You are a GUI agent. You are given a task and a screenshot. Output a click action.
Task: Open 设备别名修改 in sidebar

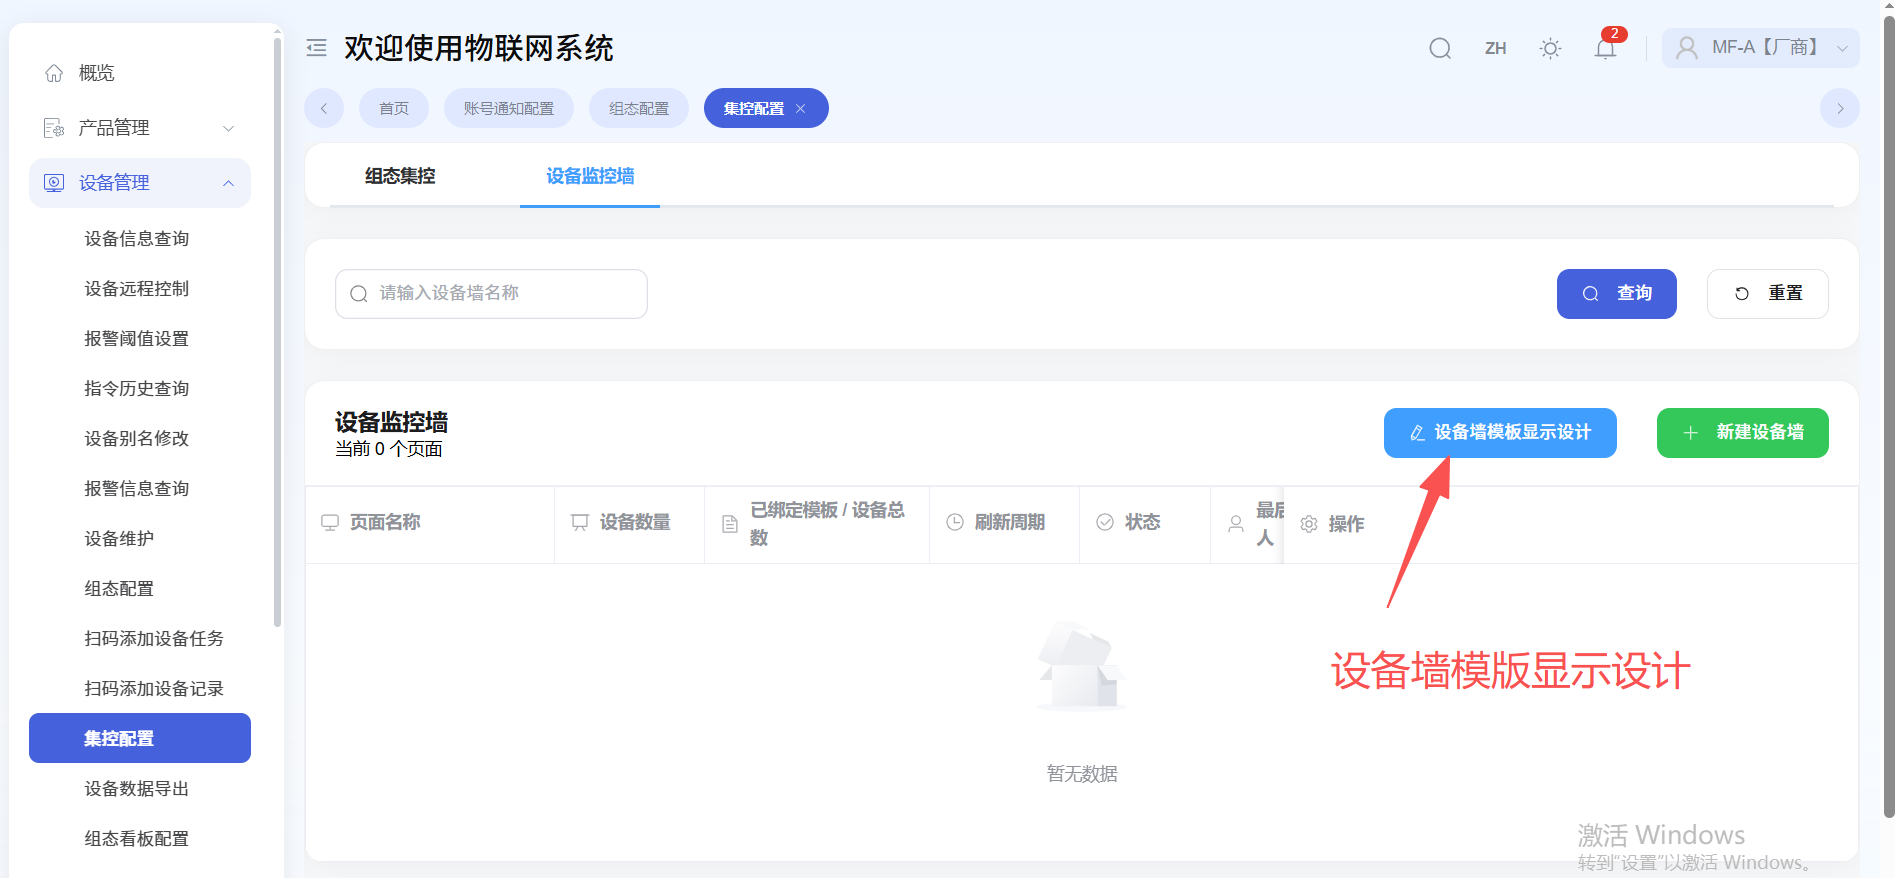click(x=140, y=438)
